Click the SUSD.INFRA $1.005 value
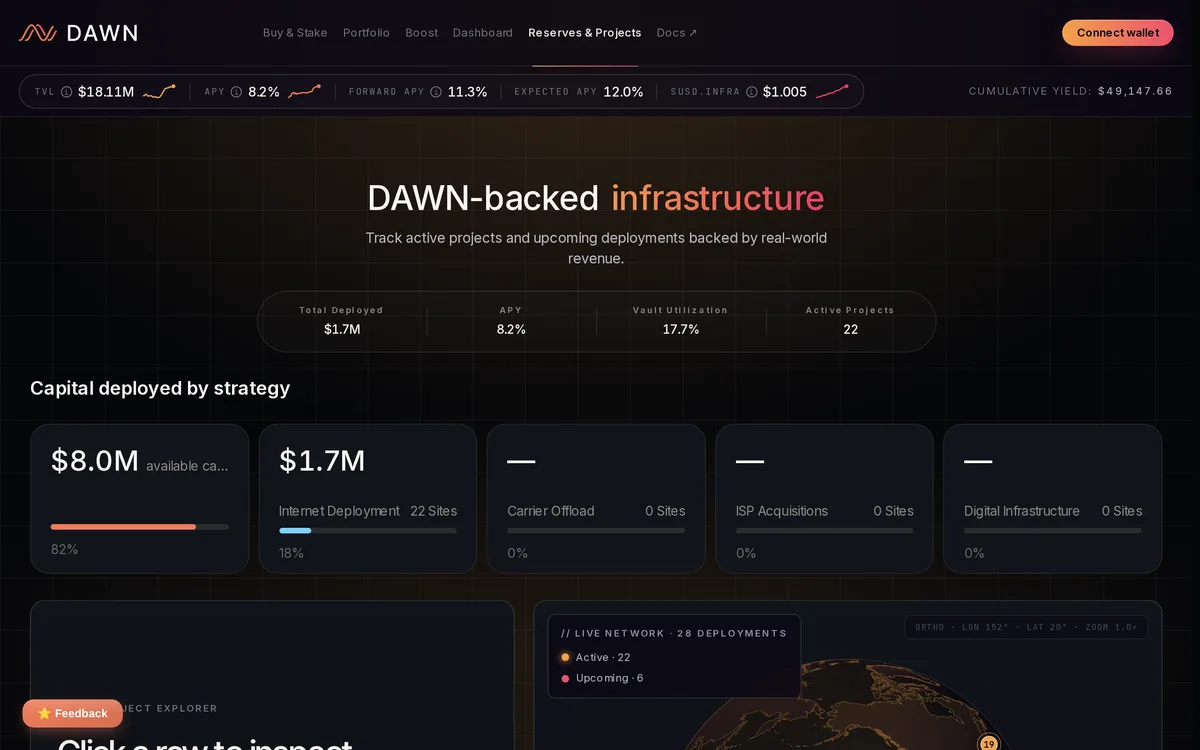Viewport: 1200px width, 750px height. click(785, 92)
